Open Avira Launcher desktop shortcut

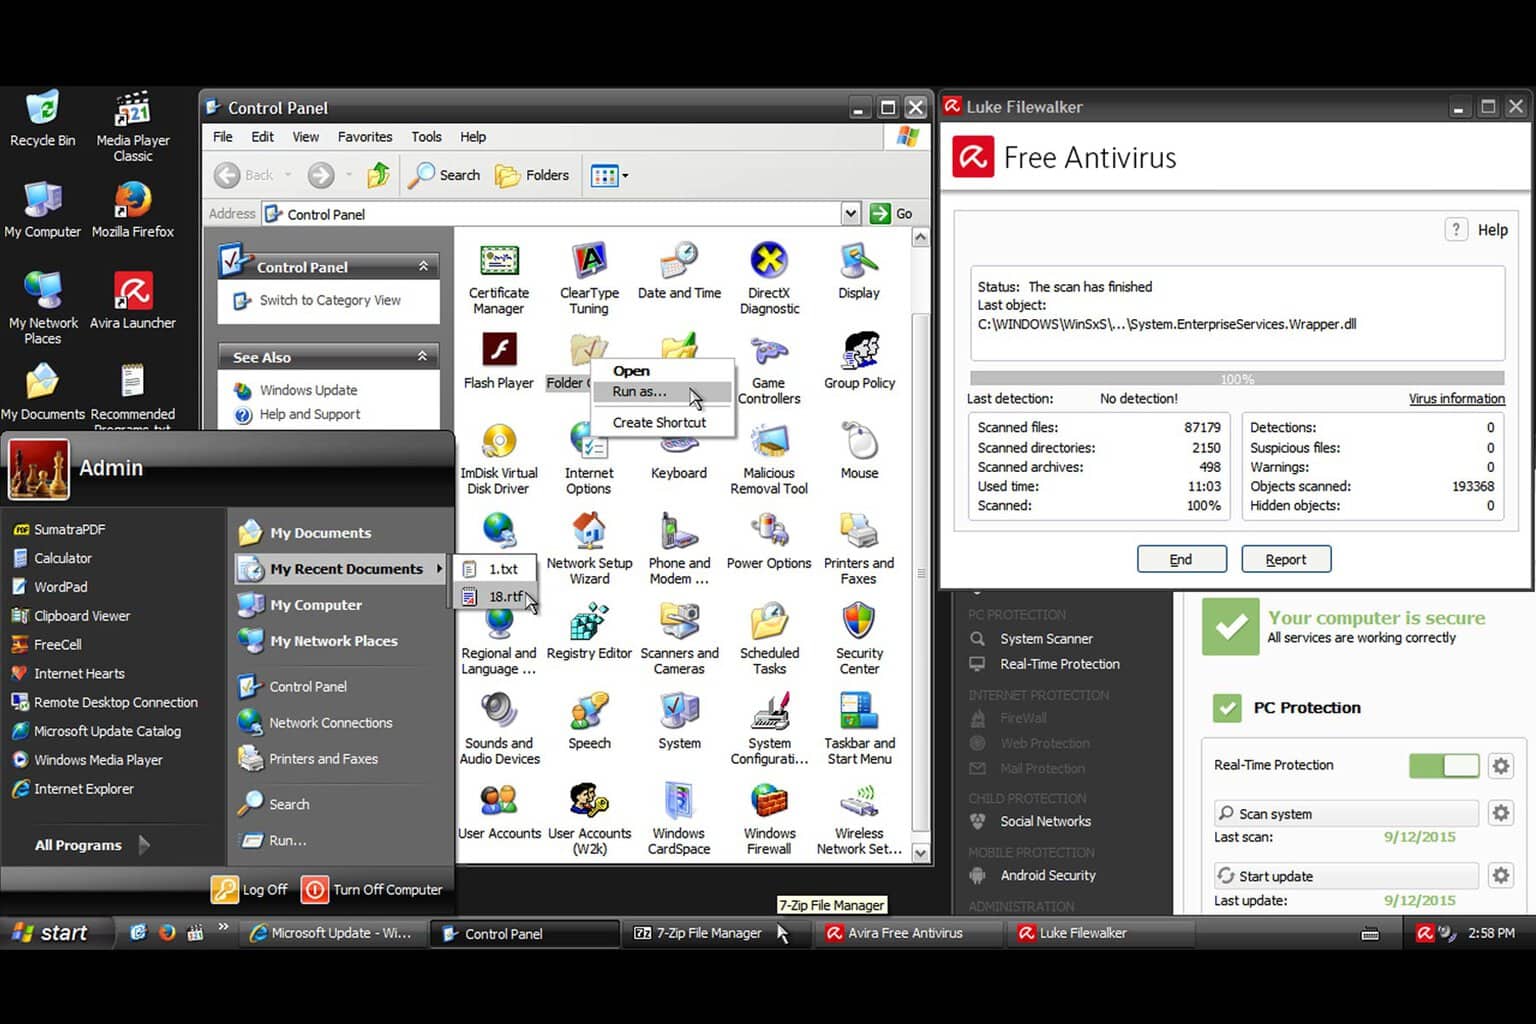pos(133,301)
